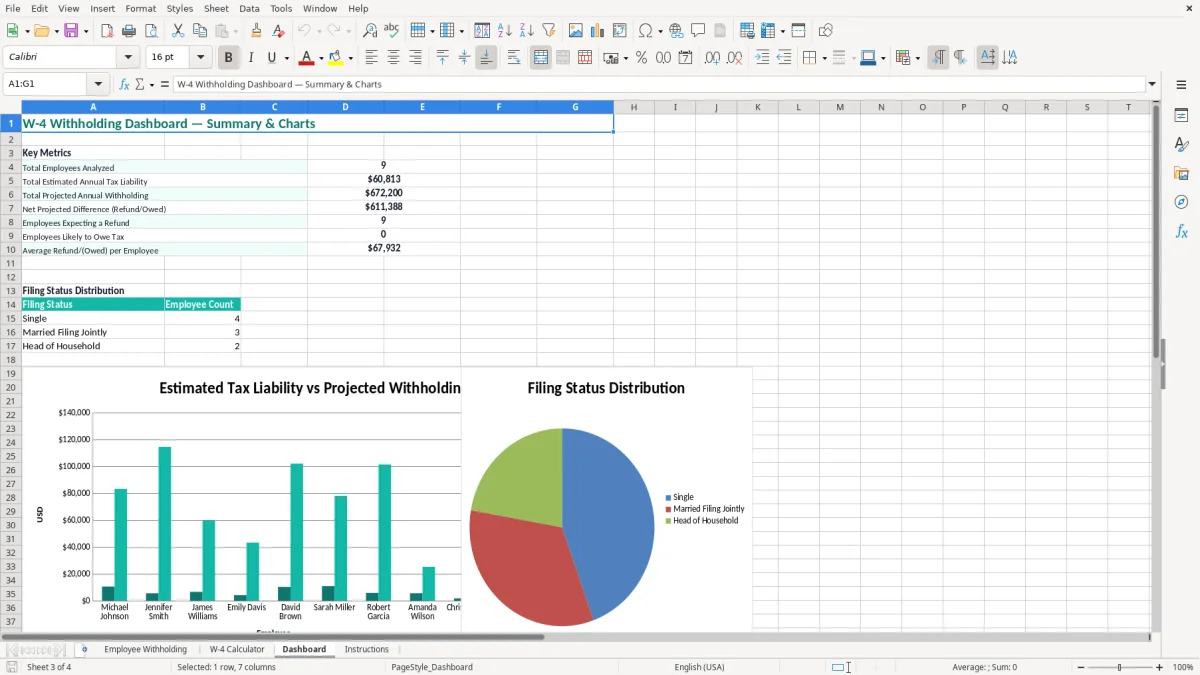
Task: Switch to Employee Withholding sheet tab
Action: [145, 649]
